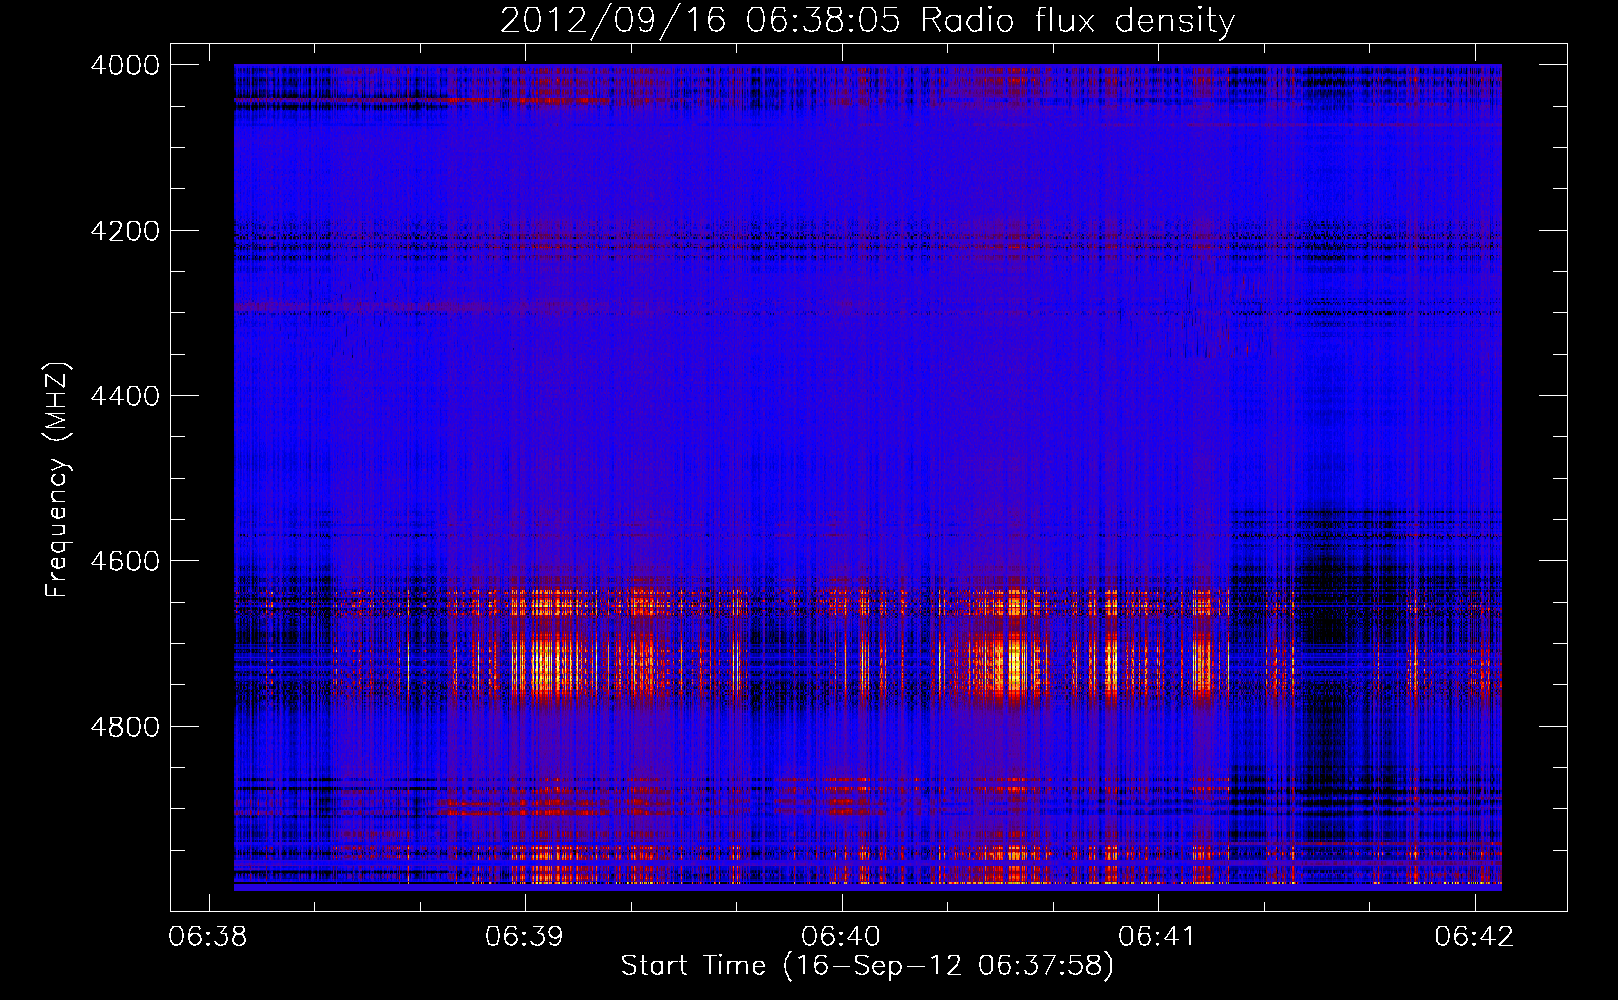The width and height of the screenshot is (1618, 1000).
Task: Click the 06:40 time axis label
Action: pyautogui.click(x=841, y=936)
